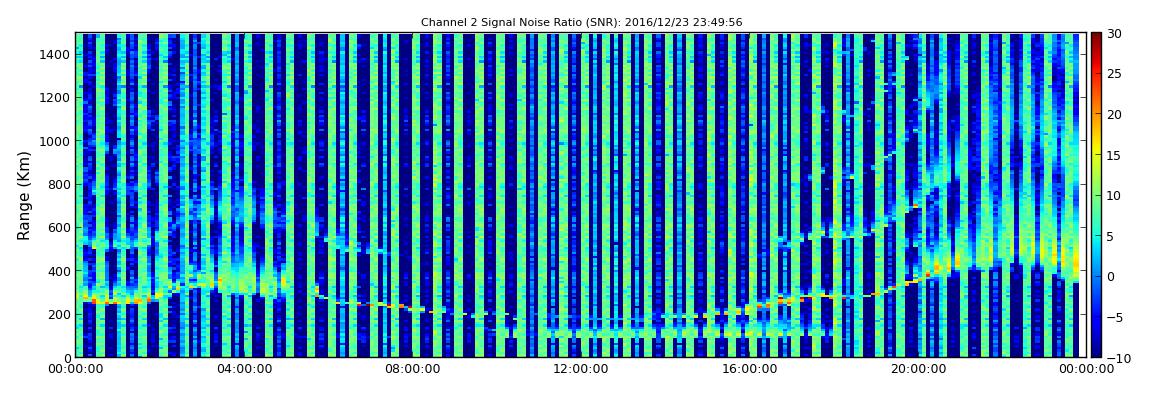The height and width of the screenshot is (407, 1150).
Task: Click the 800 tick label on the range axis
Action: (x=59, y=184)
